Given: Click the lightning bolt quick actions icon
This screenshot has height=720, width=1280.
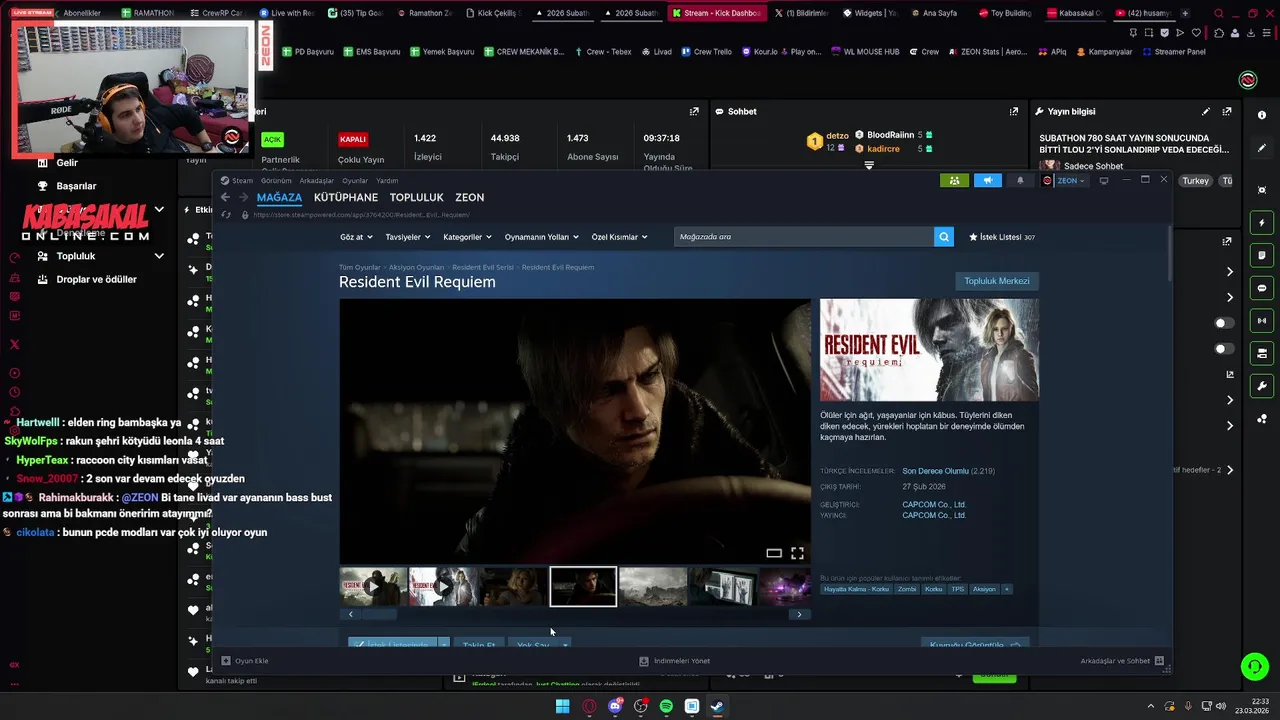Looking at the screenshot, I should 1262,222.
